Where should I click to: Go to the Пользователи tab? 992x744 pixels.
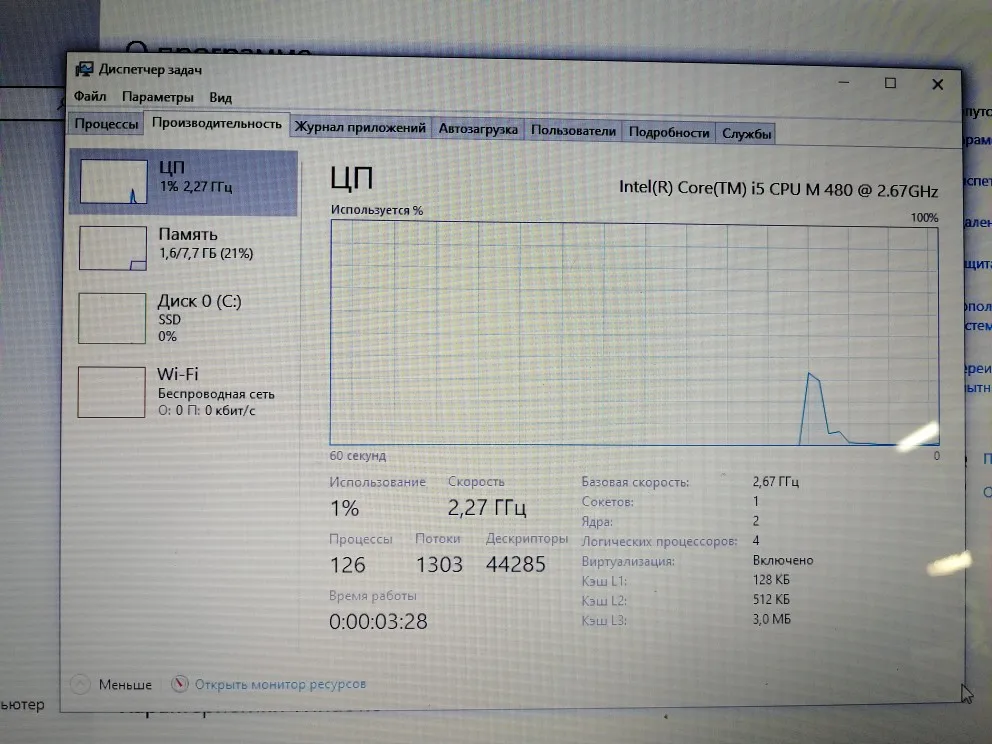pos(573,130)
